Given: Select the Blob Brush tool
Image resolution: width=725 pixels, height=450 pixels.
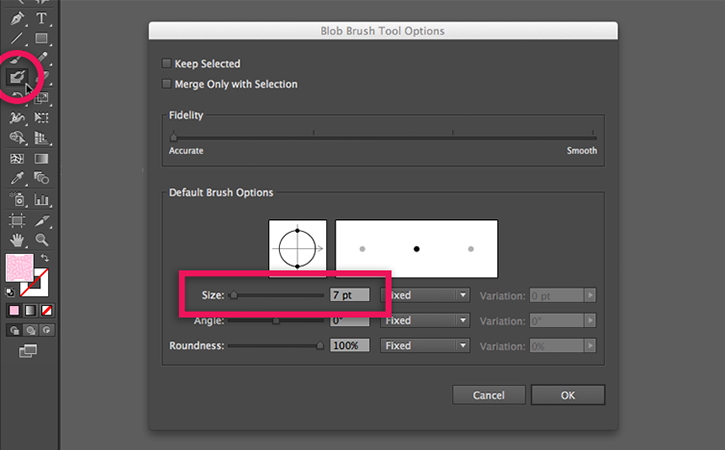Looking at the screenshot, I should (x=18, y=76).
